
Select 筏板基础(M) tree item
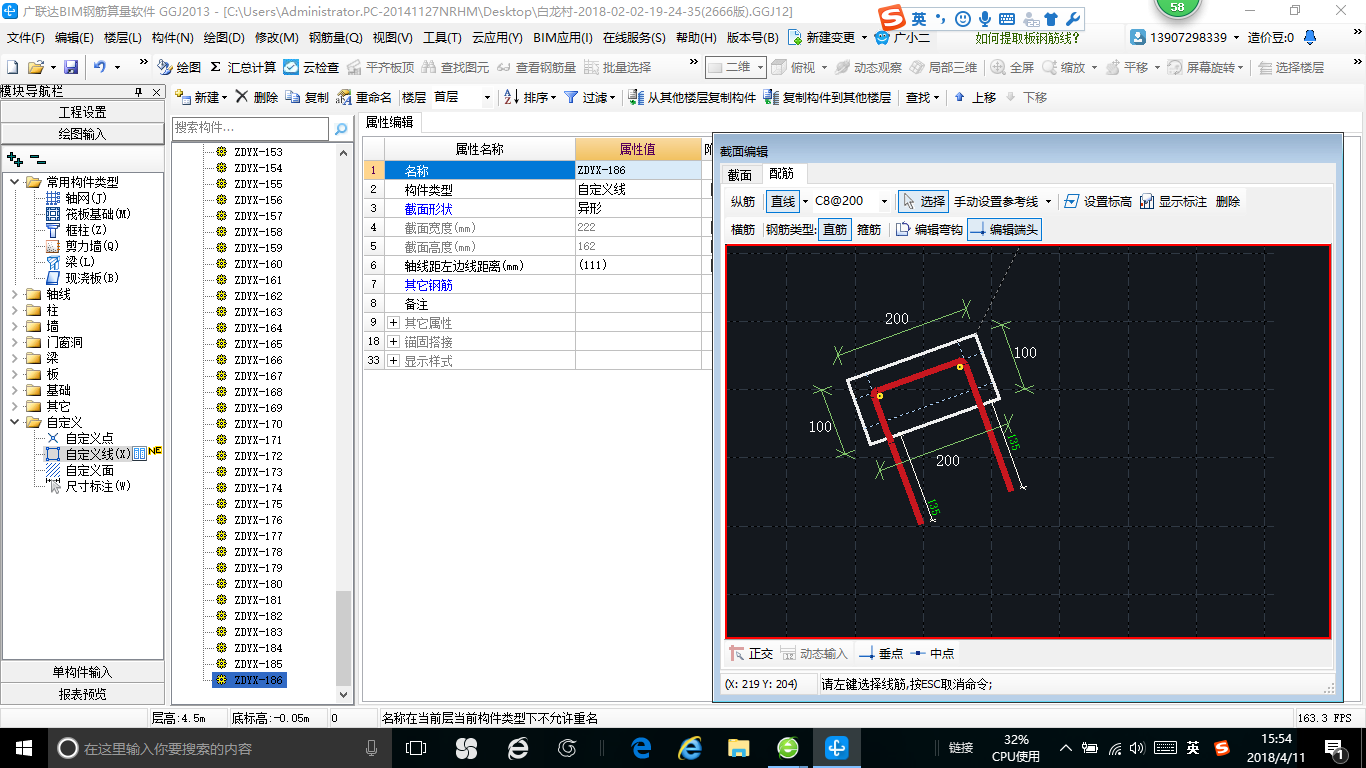tap(89, 214)
